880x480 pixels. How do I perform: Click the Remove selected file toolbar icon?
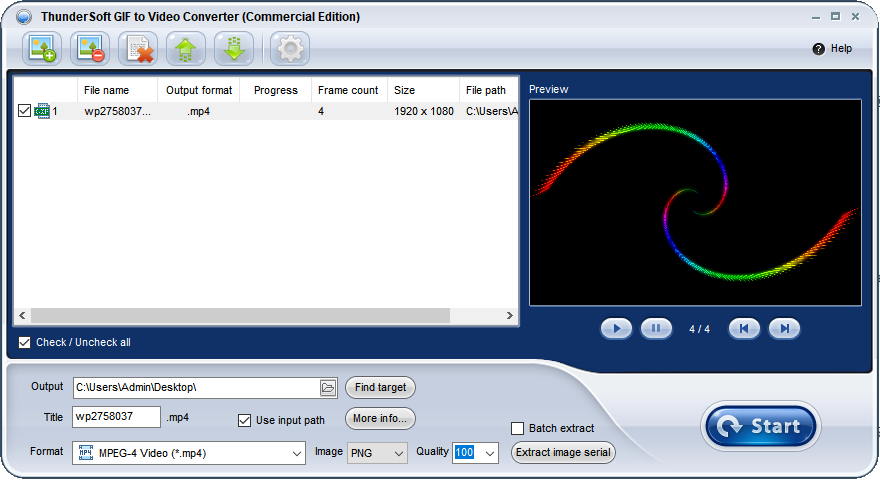[90, 48]
